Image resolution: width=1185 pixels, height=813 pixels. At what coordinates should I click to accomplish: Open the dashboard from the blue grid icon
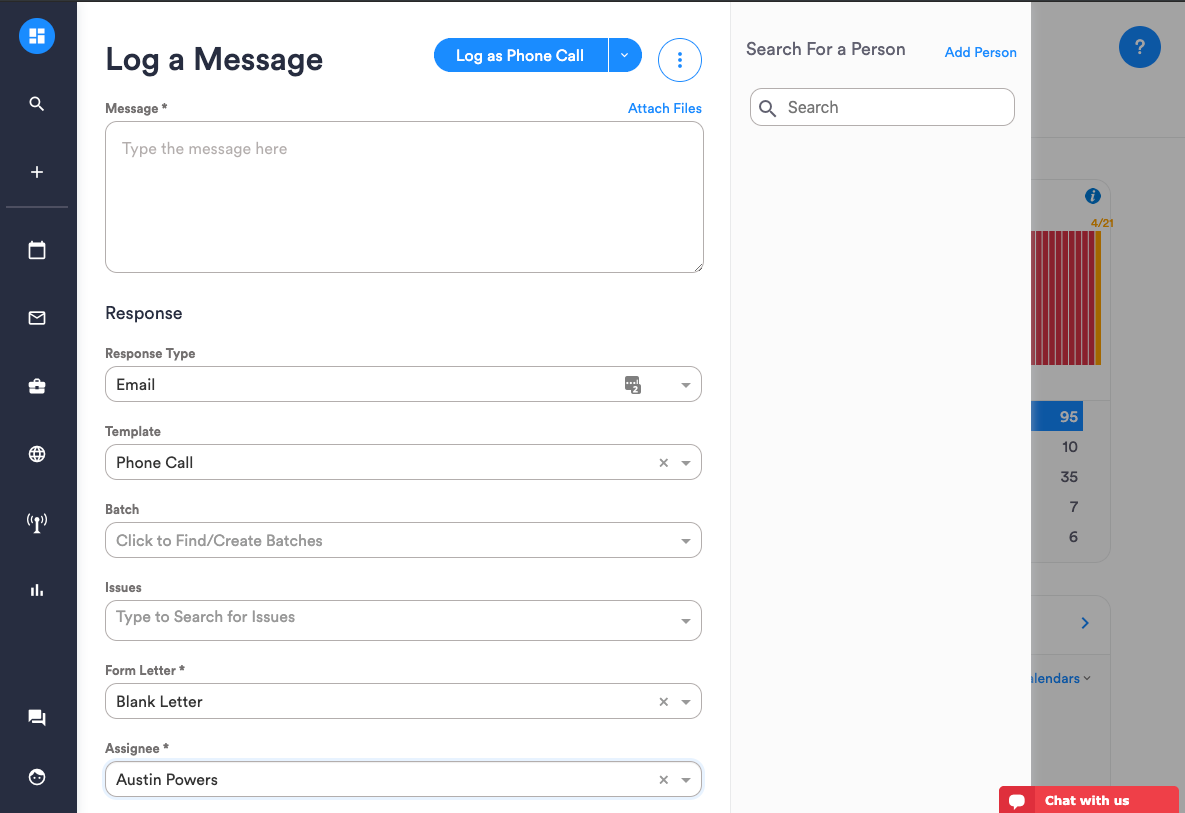[x=36, y=35]
